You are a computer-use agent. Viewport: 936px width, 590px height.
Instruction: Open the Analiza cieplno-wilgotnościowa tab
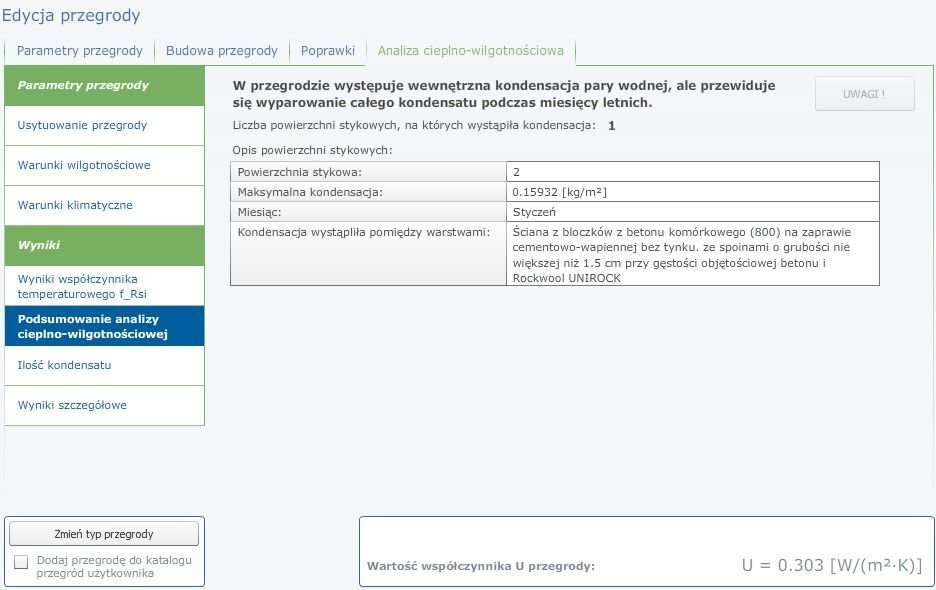[470, 51]
